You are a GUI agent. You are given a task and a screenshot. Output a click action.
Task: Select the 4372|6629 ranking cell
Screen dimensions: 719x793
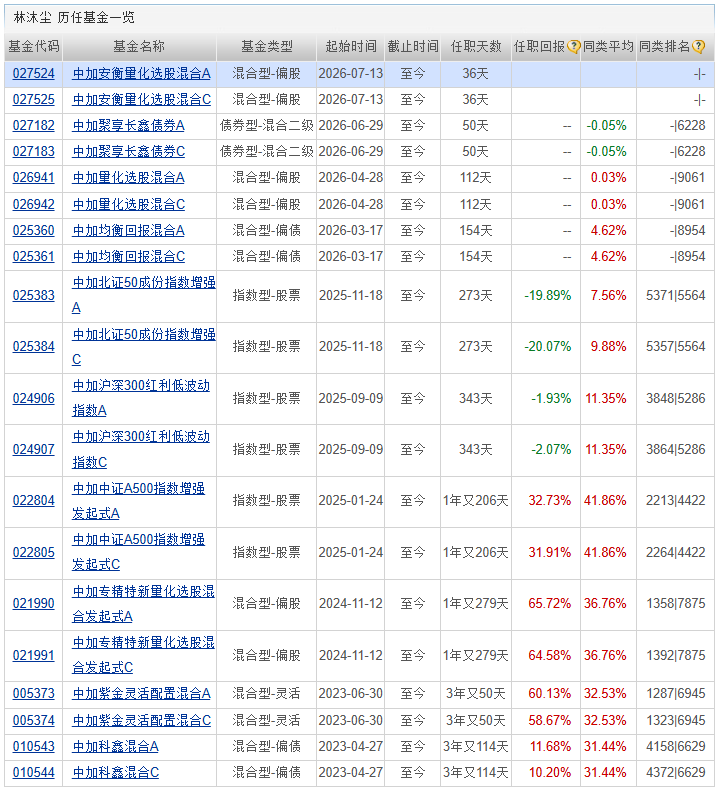click(676, 773)
